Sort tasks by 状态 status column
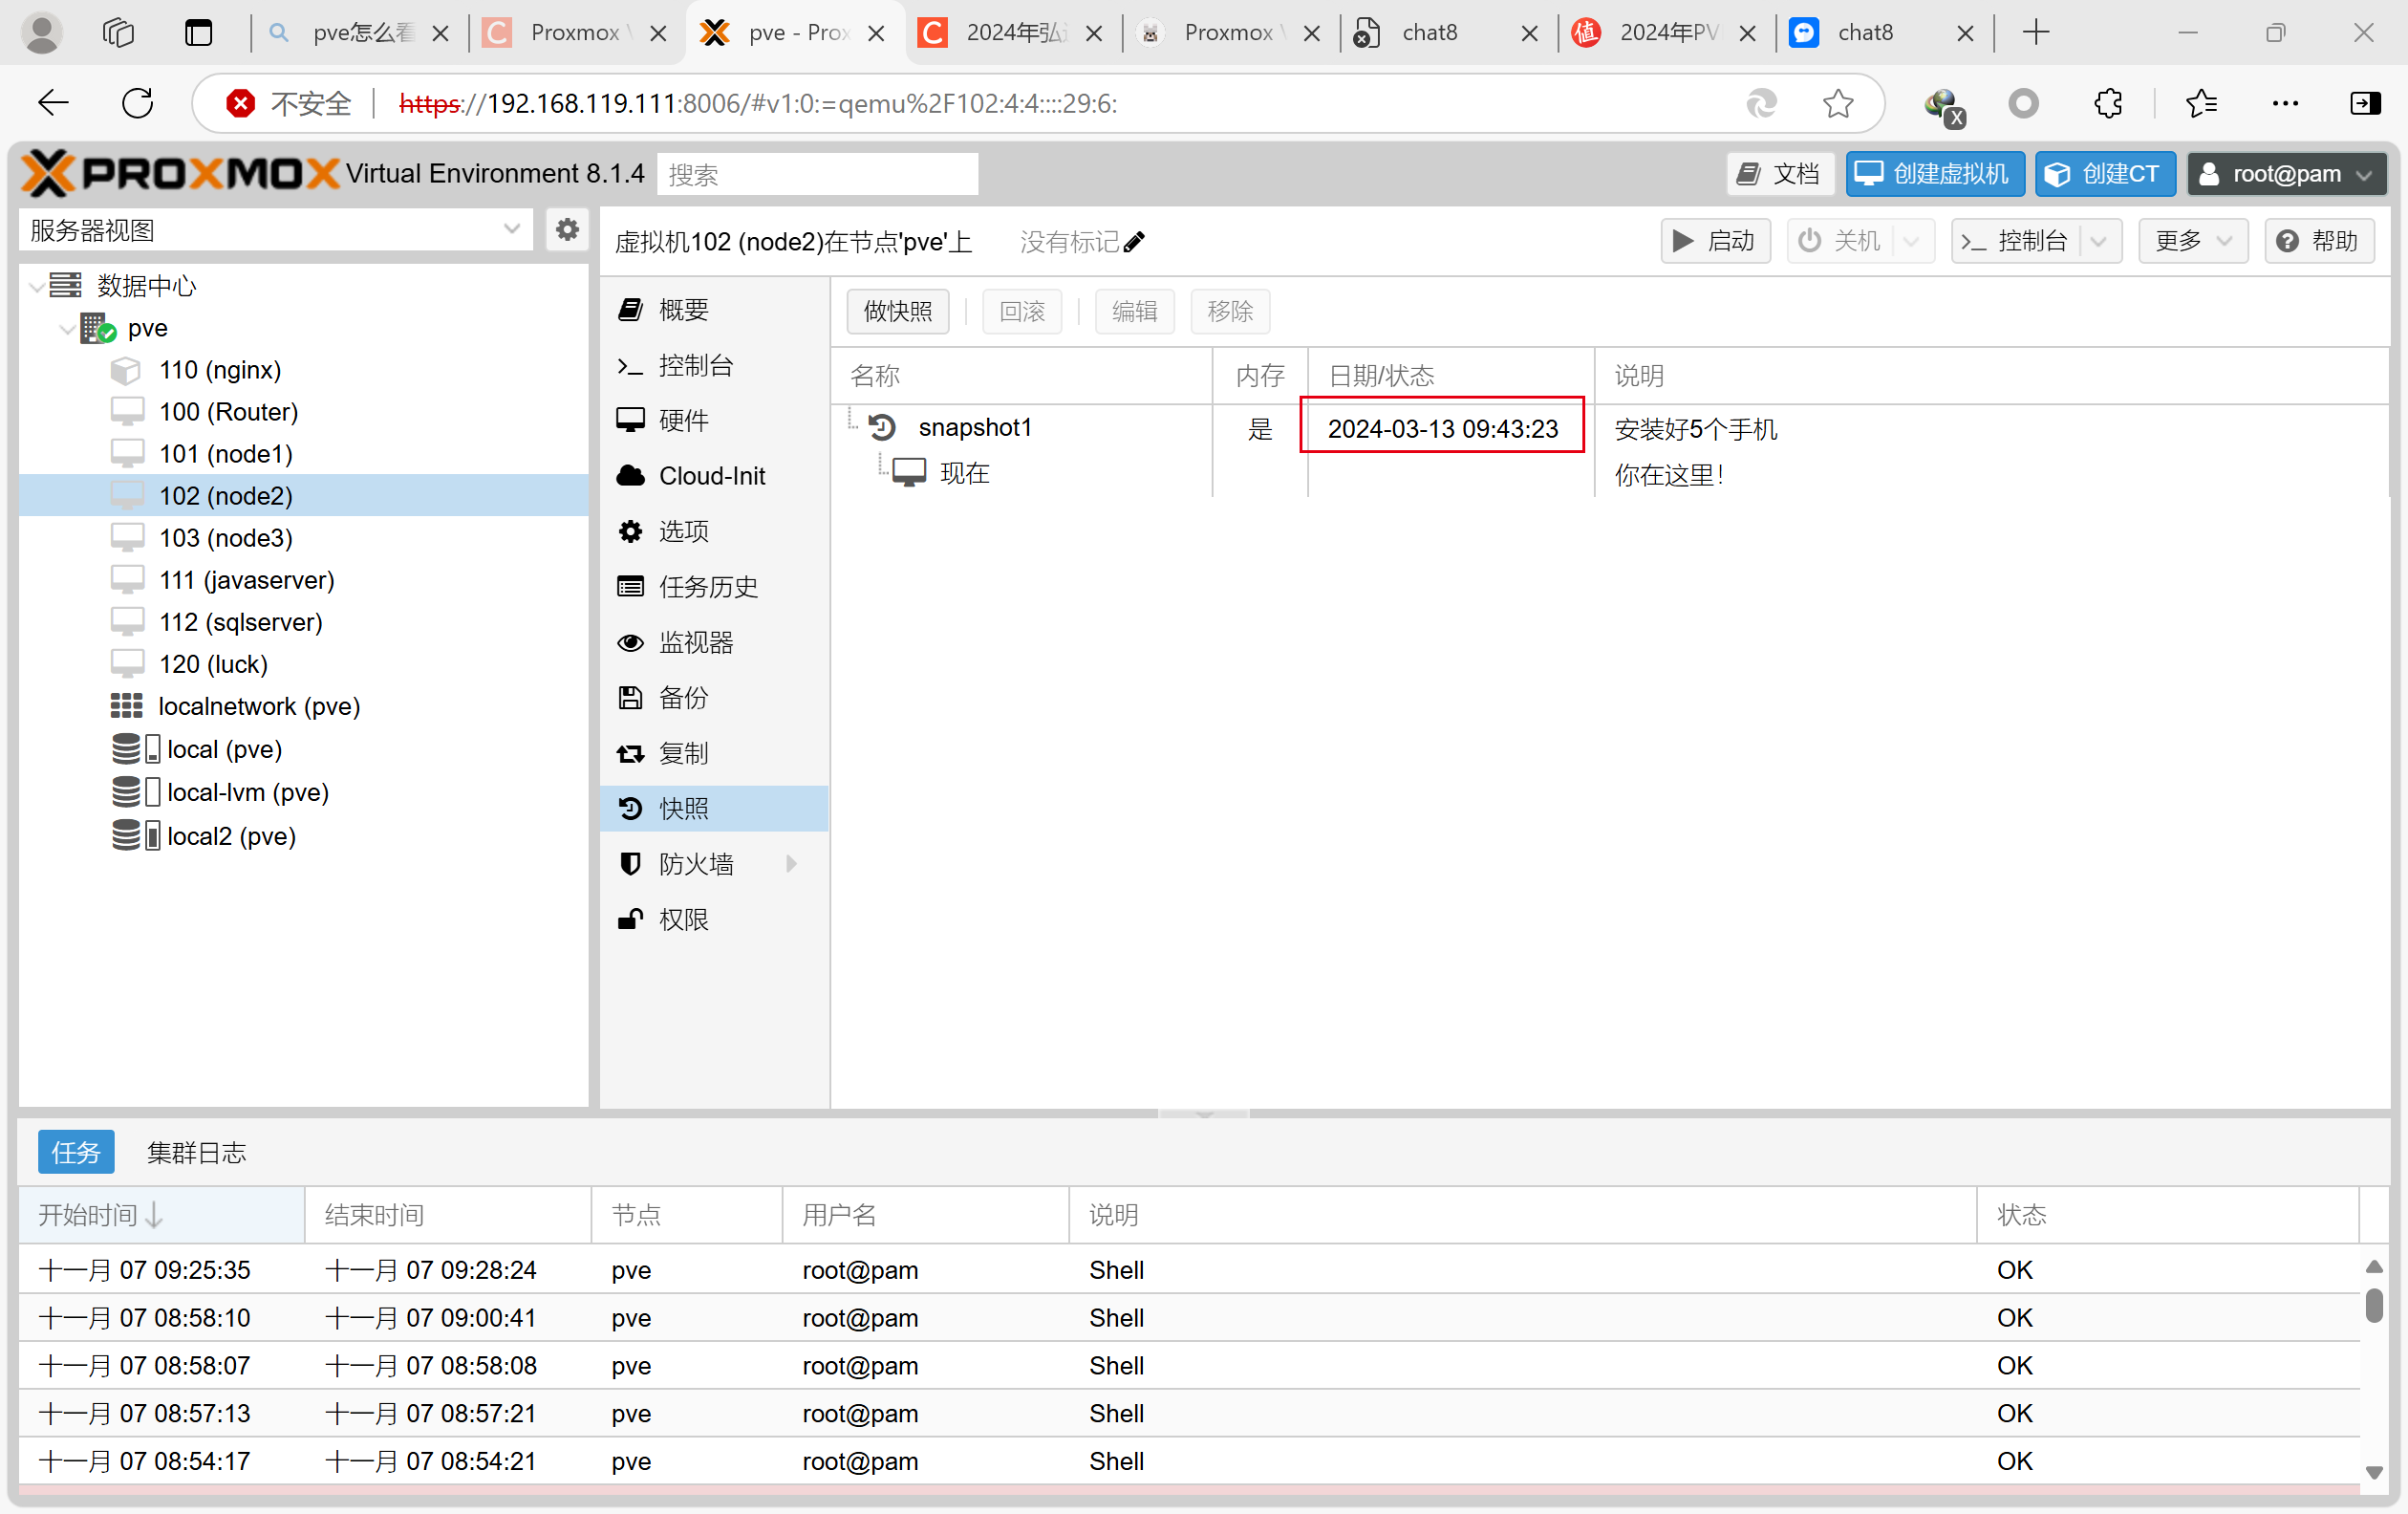Image resolution: width=2408 pixels, height=1514 pixels. click(2167, 1215)
